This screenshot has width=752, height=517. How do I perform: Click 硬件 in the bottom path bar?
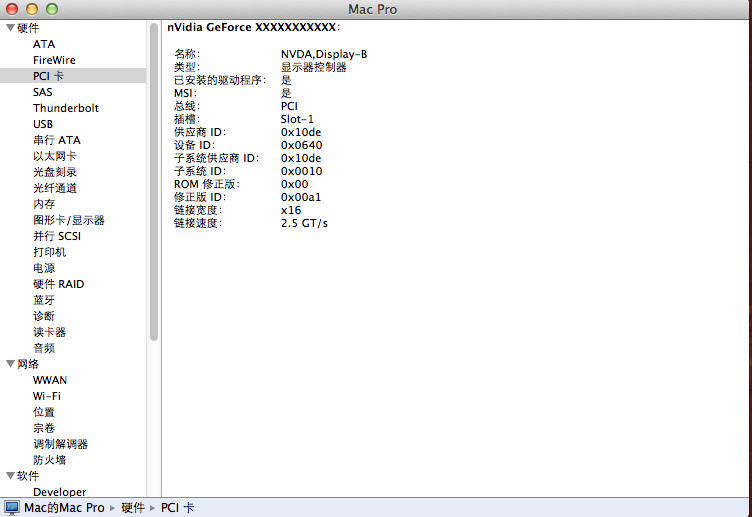tap(132, 508)
